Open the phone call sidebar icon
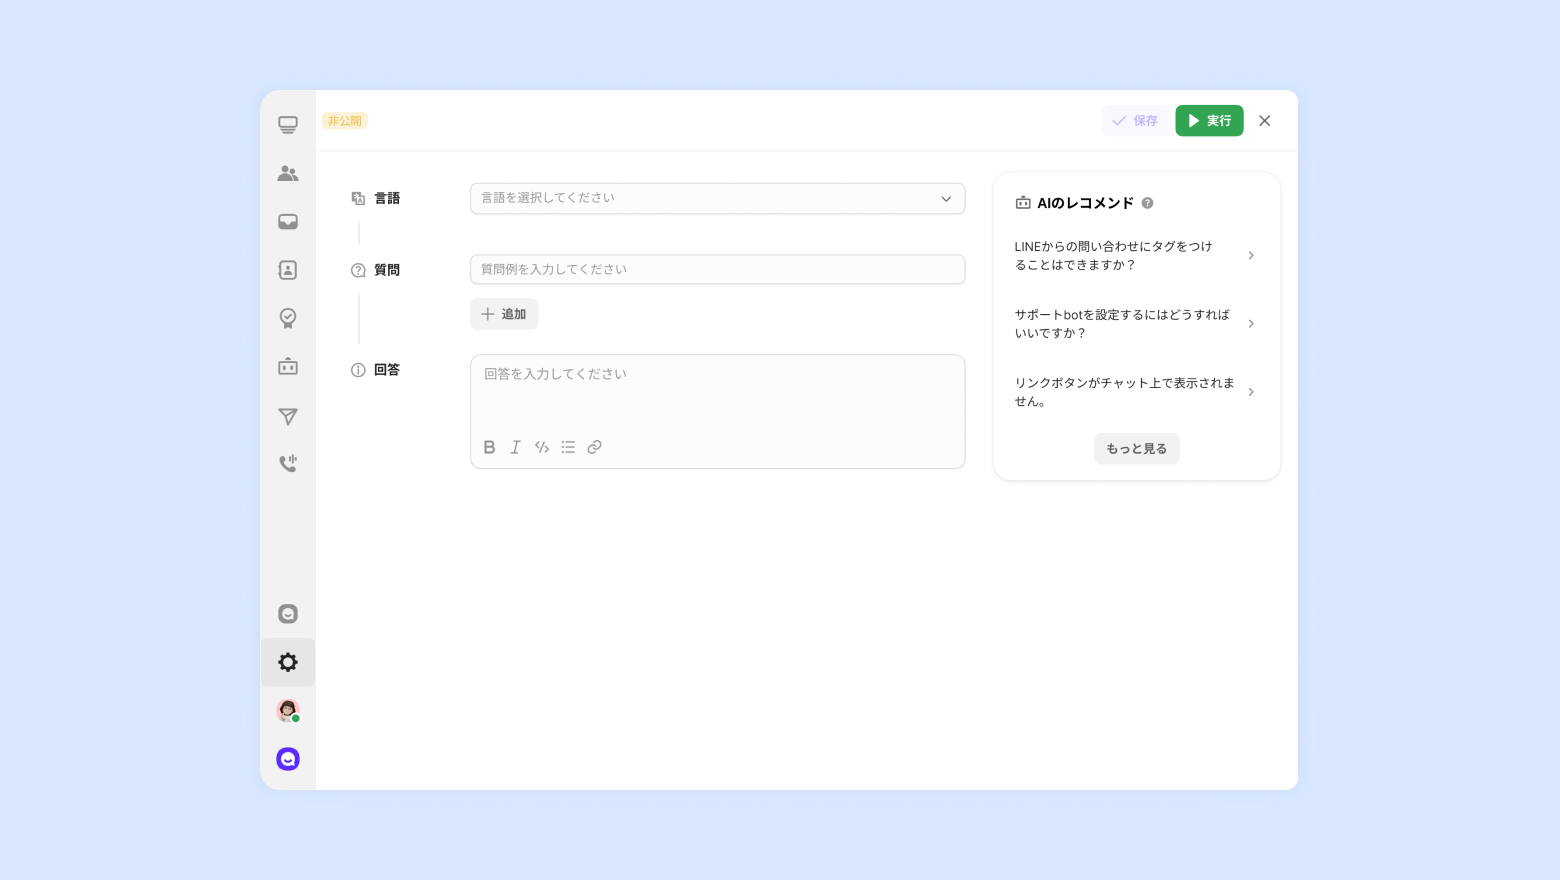Screen dimensions: 1560x880 288,463
